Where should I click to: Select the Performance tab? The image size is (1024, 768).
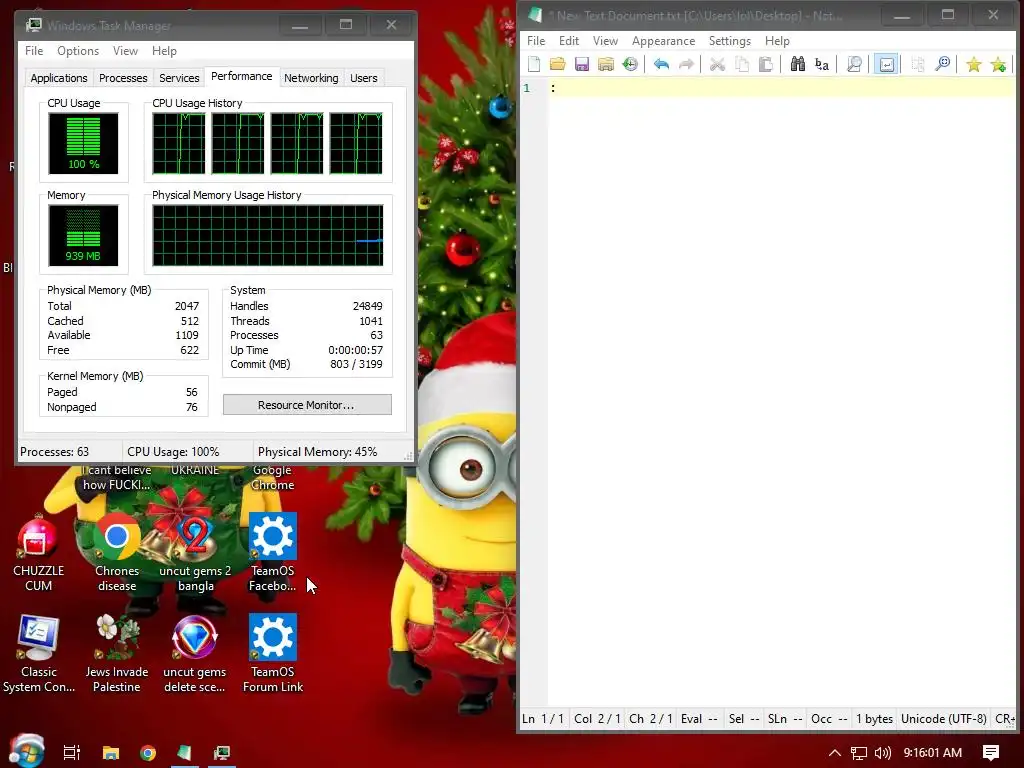(x=242, y=76)
